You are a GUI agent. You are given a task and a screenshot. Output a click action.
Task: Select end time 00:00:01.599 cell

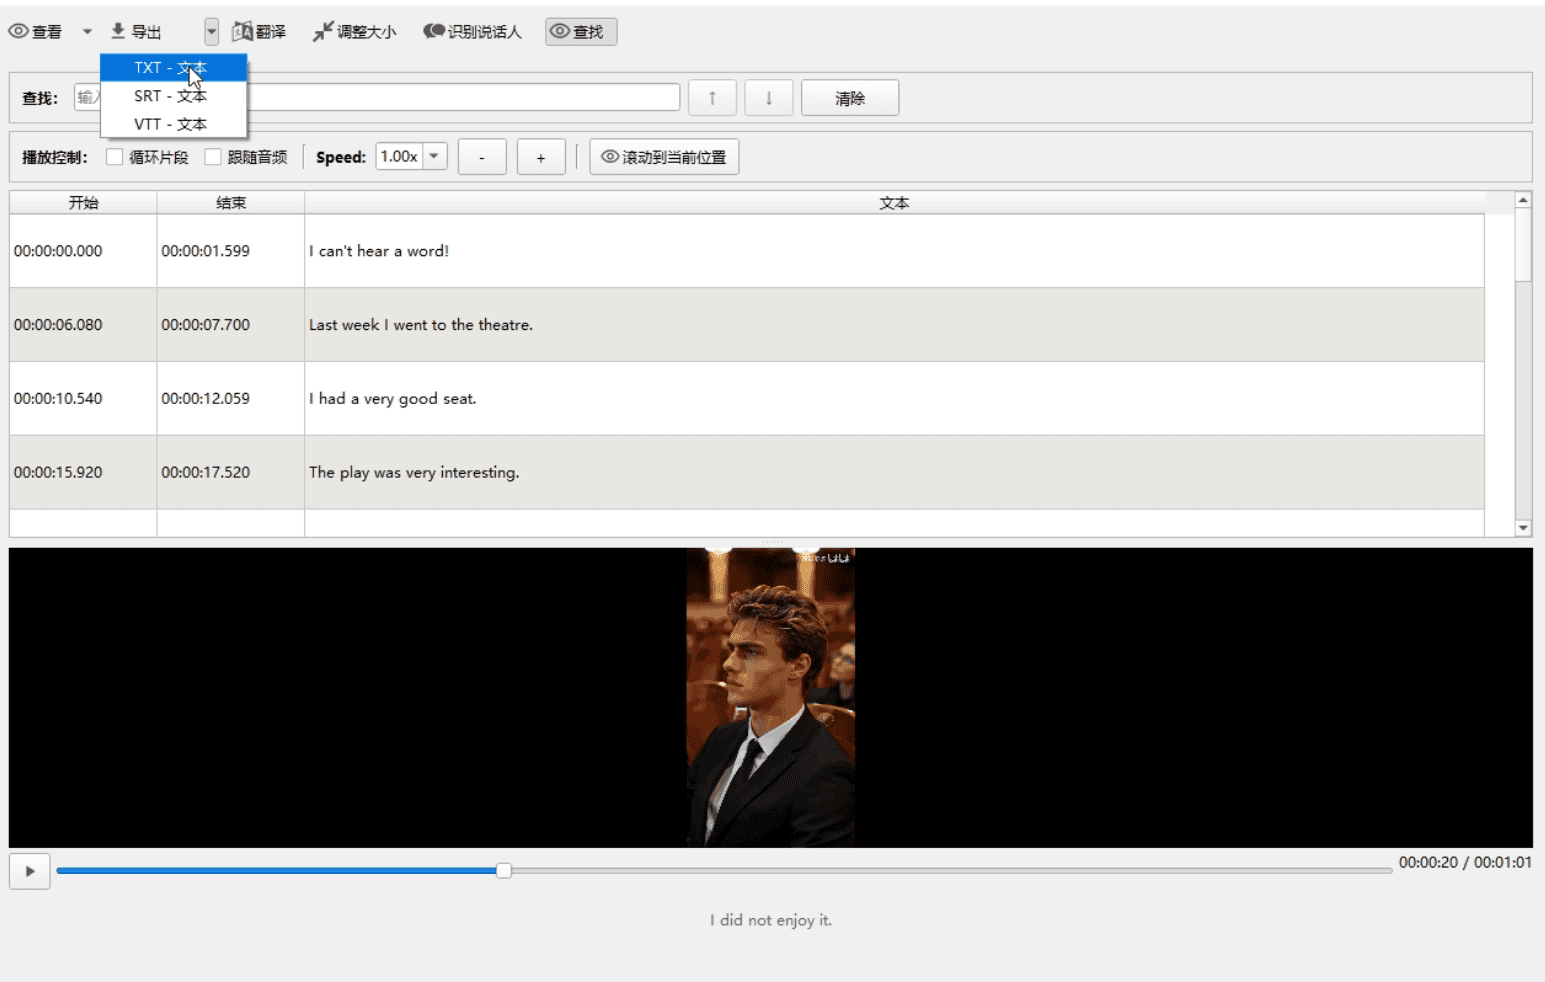point(231,251)
